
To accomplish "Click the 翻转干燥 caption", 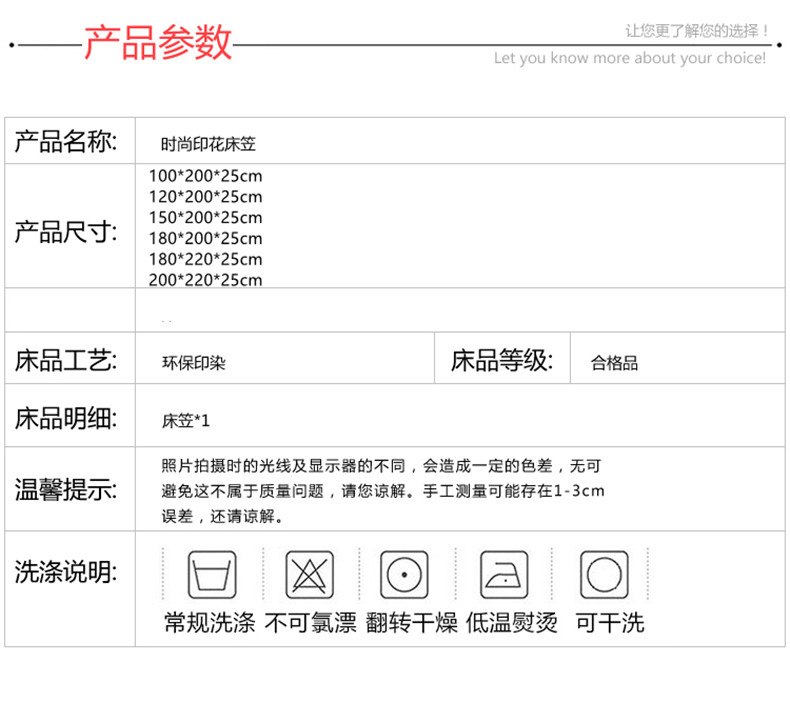I will (x=411, y=623).
